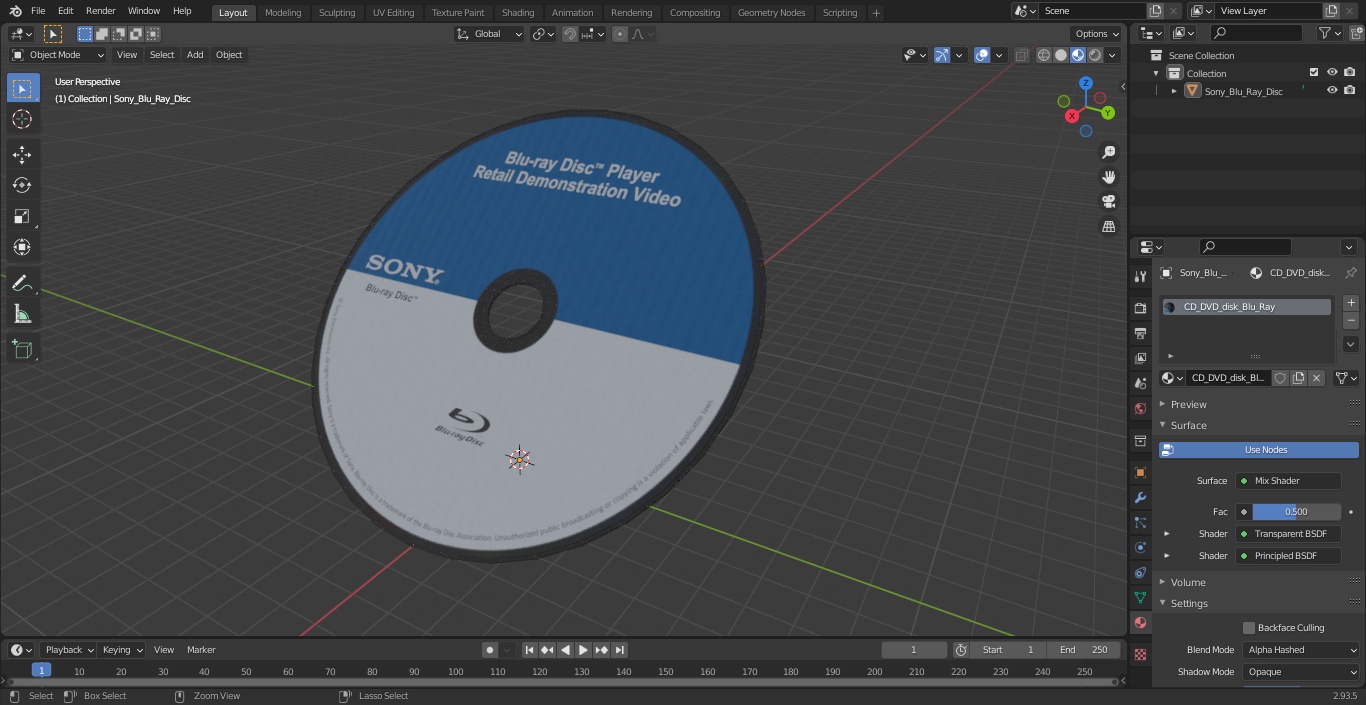Toggle render visibility of Sony_Blu_Ray_Disc
This screenshot has height=705, width=1366.
coord(1350,90)
